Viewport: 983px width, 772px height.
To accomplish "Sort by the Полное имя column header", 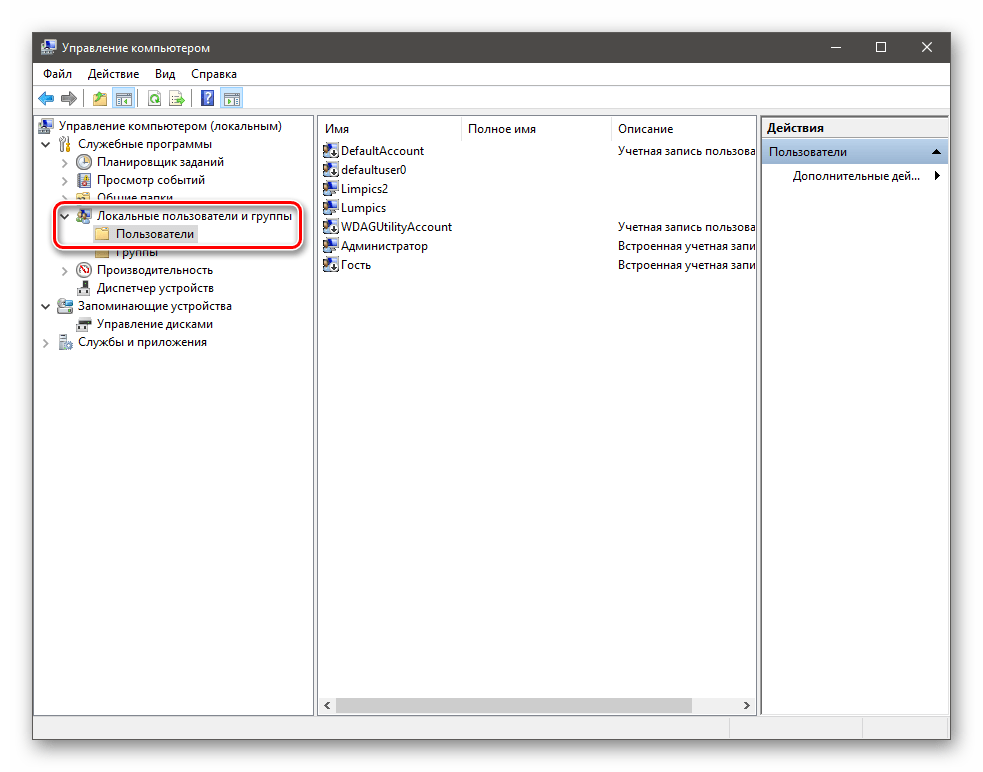I will 536,129.
